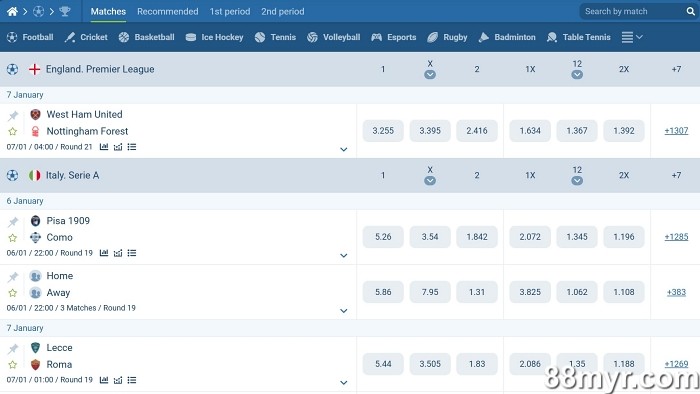The width and height of the screenshot is (700, 394).
Task: Switch to the Matches tab
Action: pos(108,12)
